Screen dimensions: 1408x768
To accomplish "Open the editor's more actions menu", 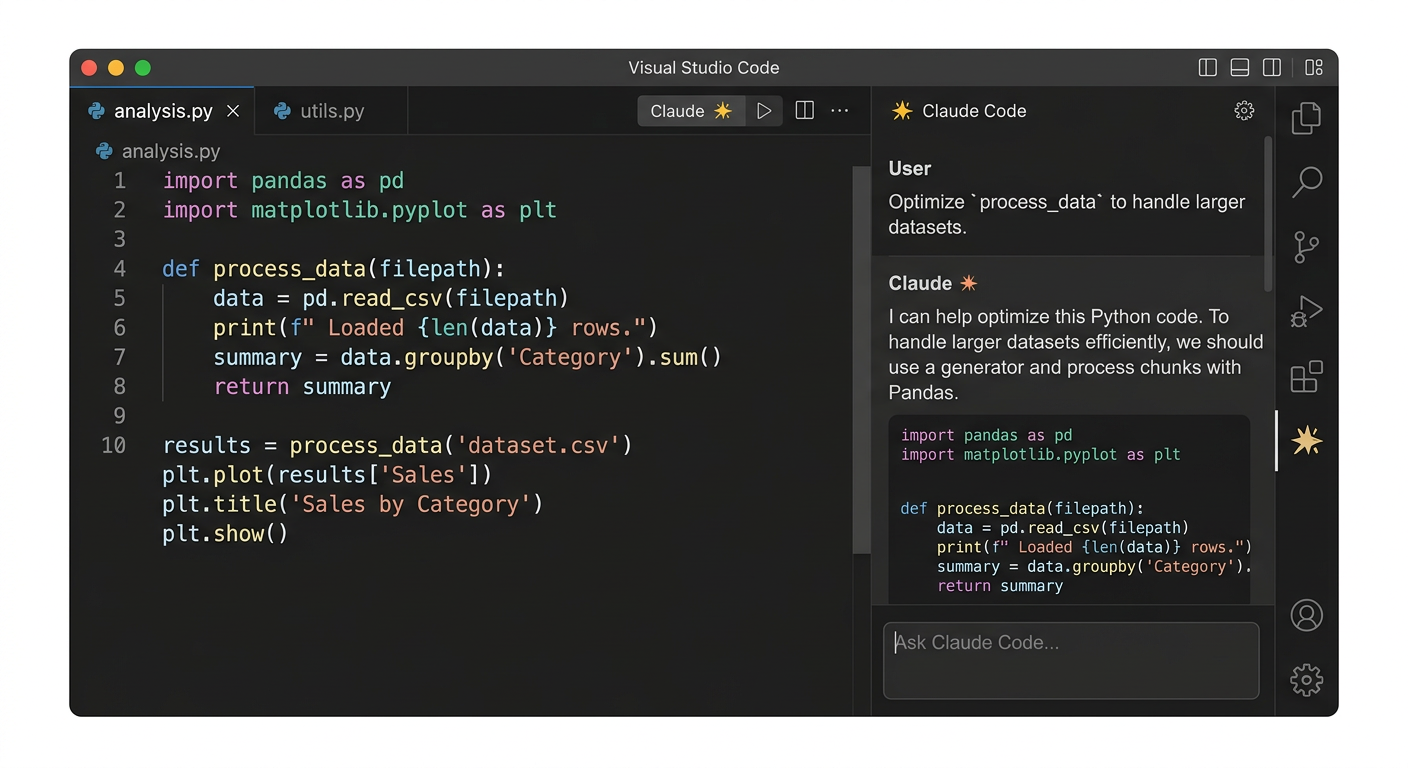I will coord(839,111).
